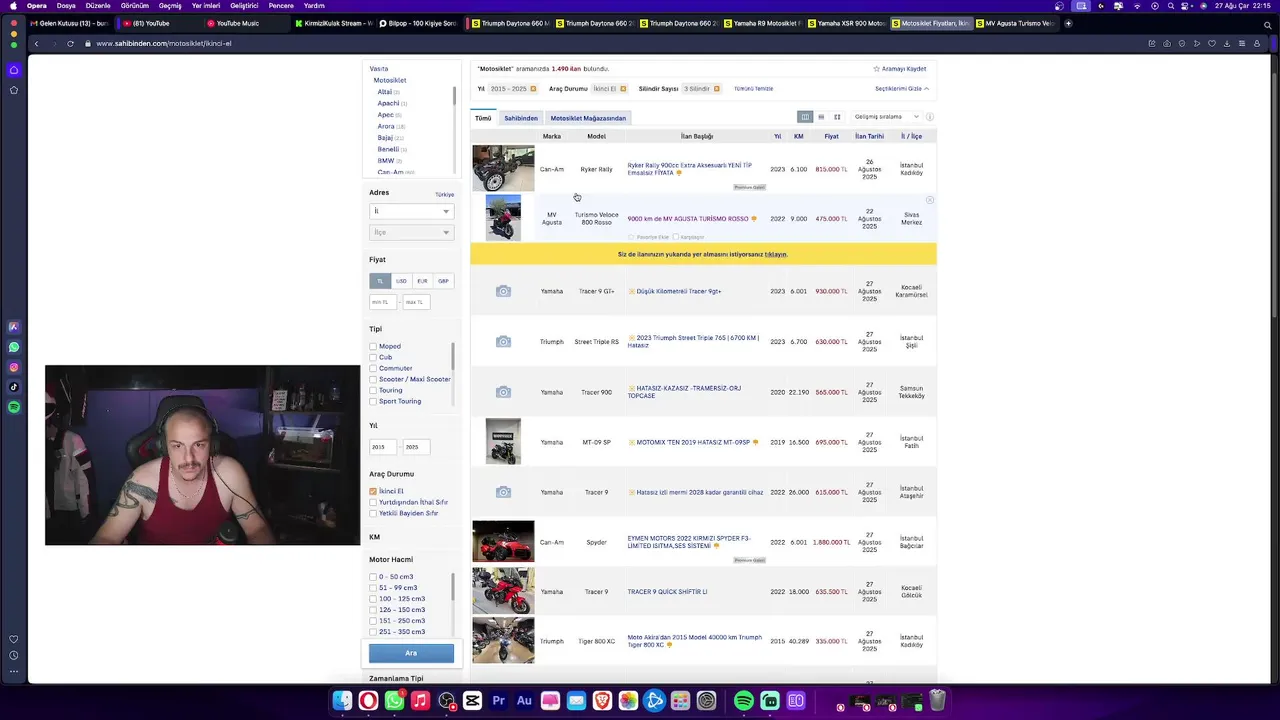This screenshot has width=1280, height=720.
Task: Open the Yer imleri menu
Action: tap(206, 6)
